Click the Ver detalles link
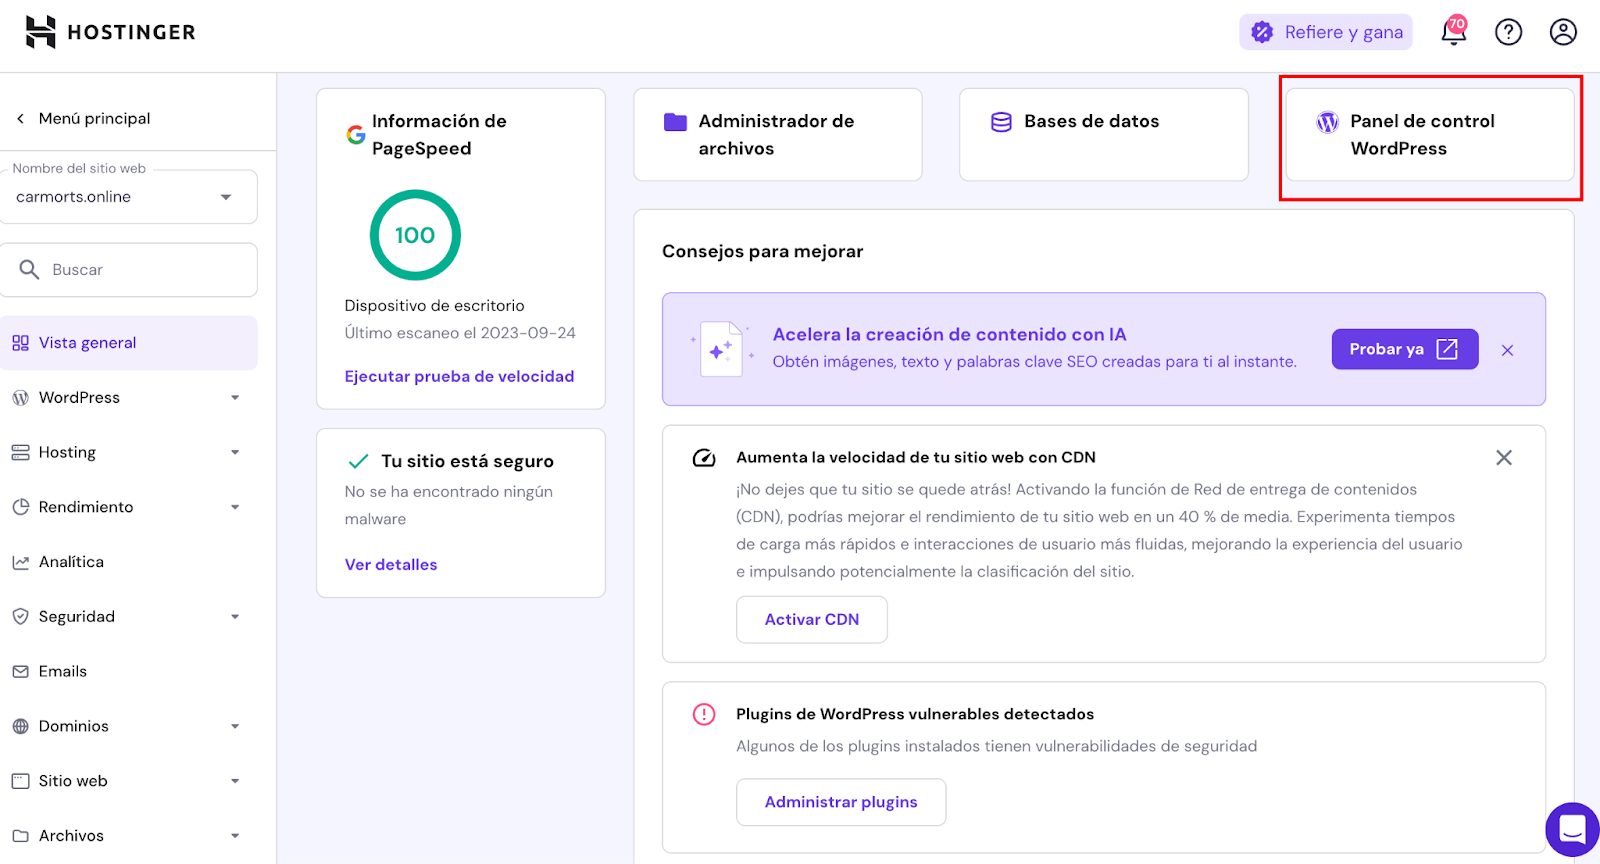The height and width of the screenshot is (864, 1600). click(x=391, y=565)
